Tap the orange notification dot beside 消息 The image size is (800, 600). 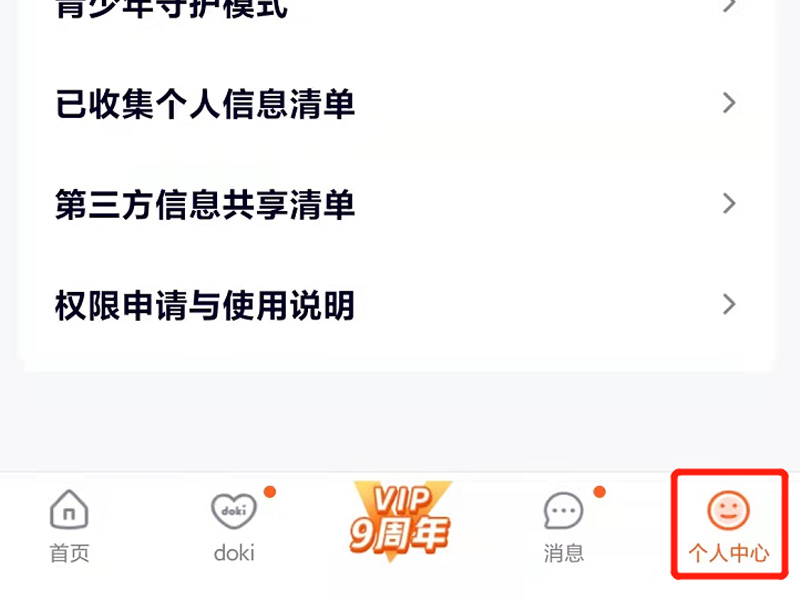[599, 492]
